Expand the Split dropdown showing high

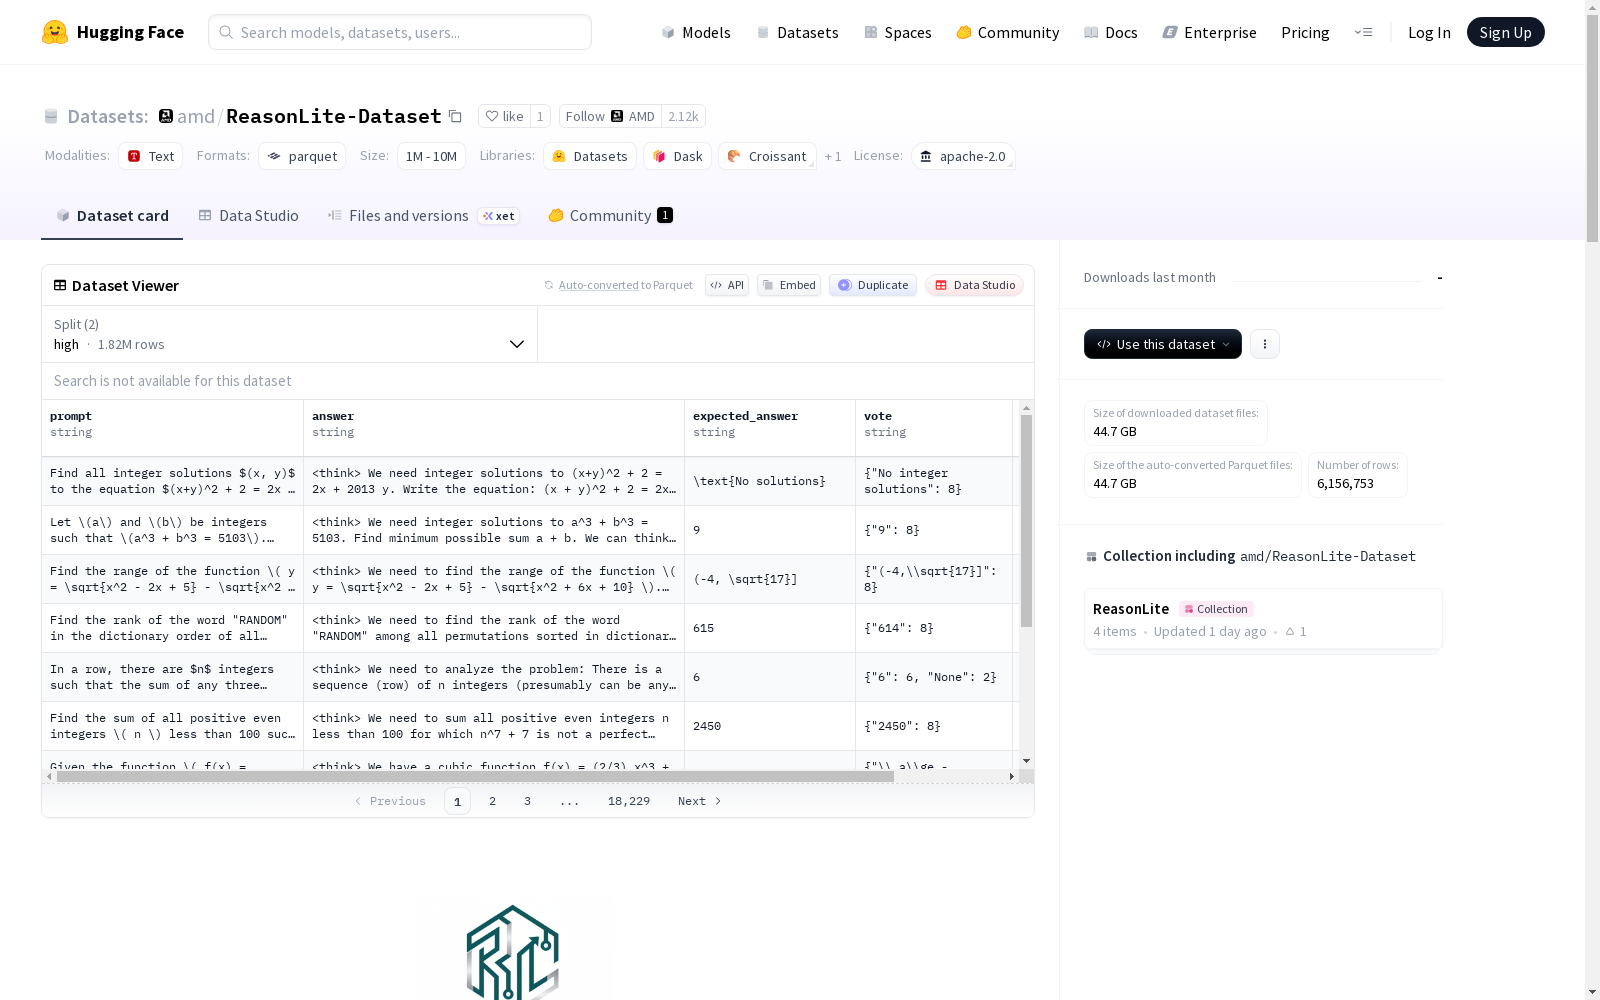click(x=290, y=334)
